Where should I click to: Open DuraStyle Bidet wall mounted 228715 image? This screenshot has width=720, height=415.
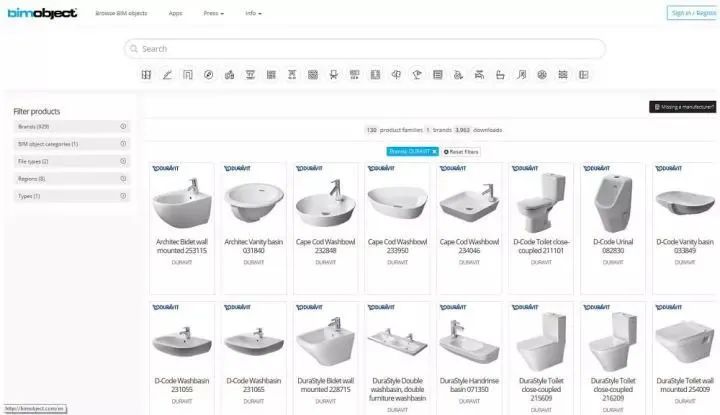point(326,341)
